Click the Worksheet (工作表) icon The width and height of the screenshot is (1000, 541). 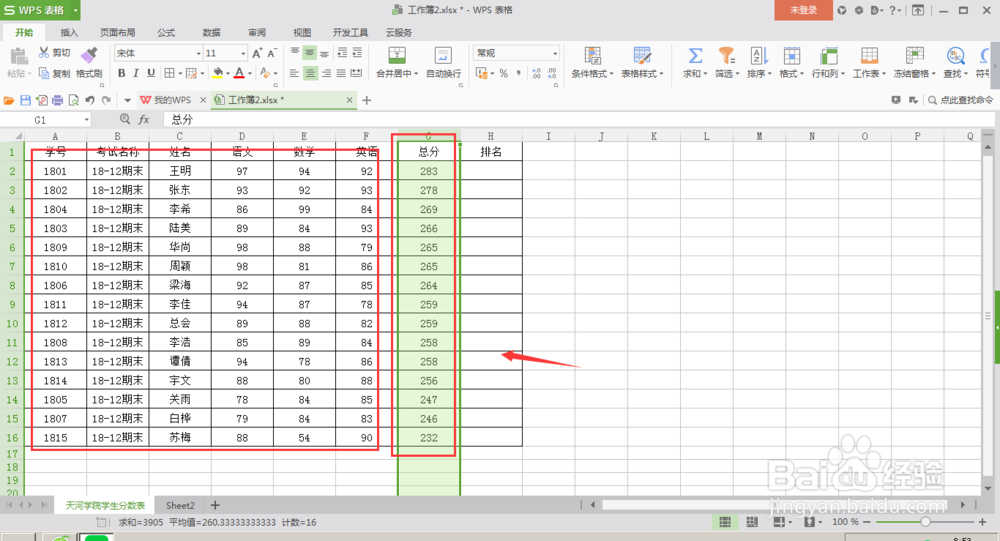coord(869,56)
